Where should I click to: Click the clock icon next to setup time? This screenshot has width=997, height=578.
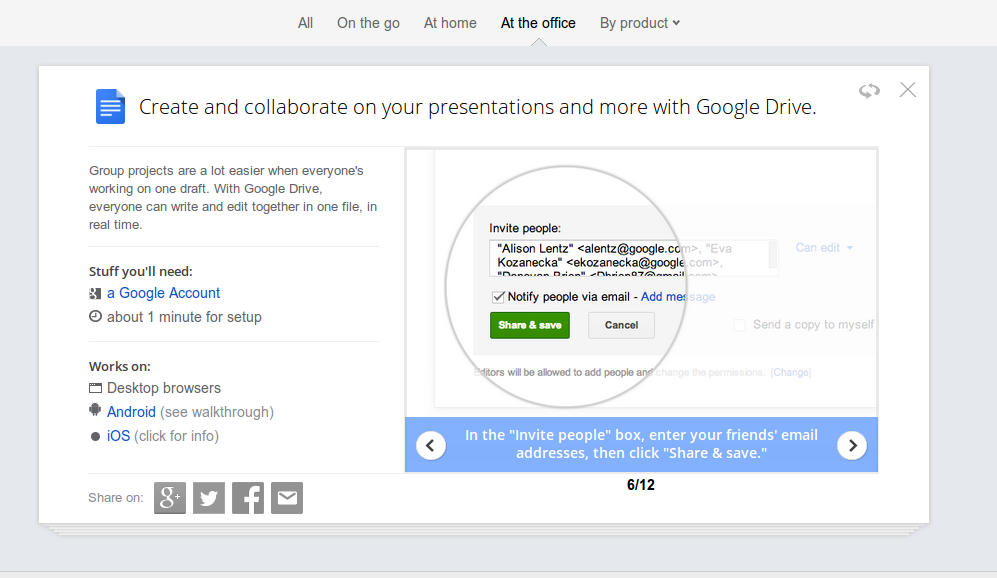[x=95, y=316]
